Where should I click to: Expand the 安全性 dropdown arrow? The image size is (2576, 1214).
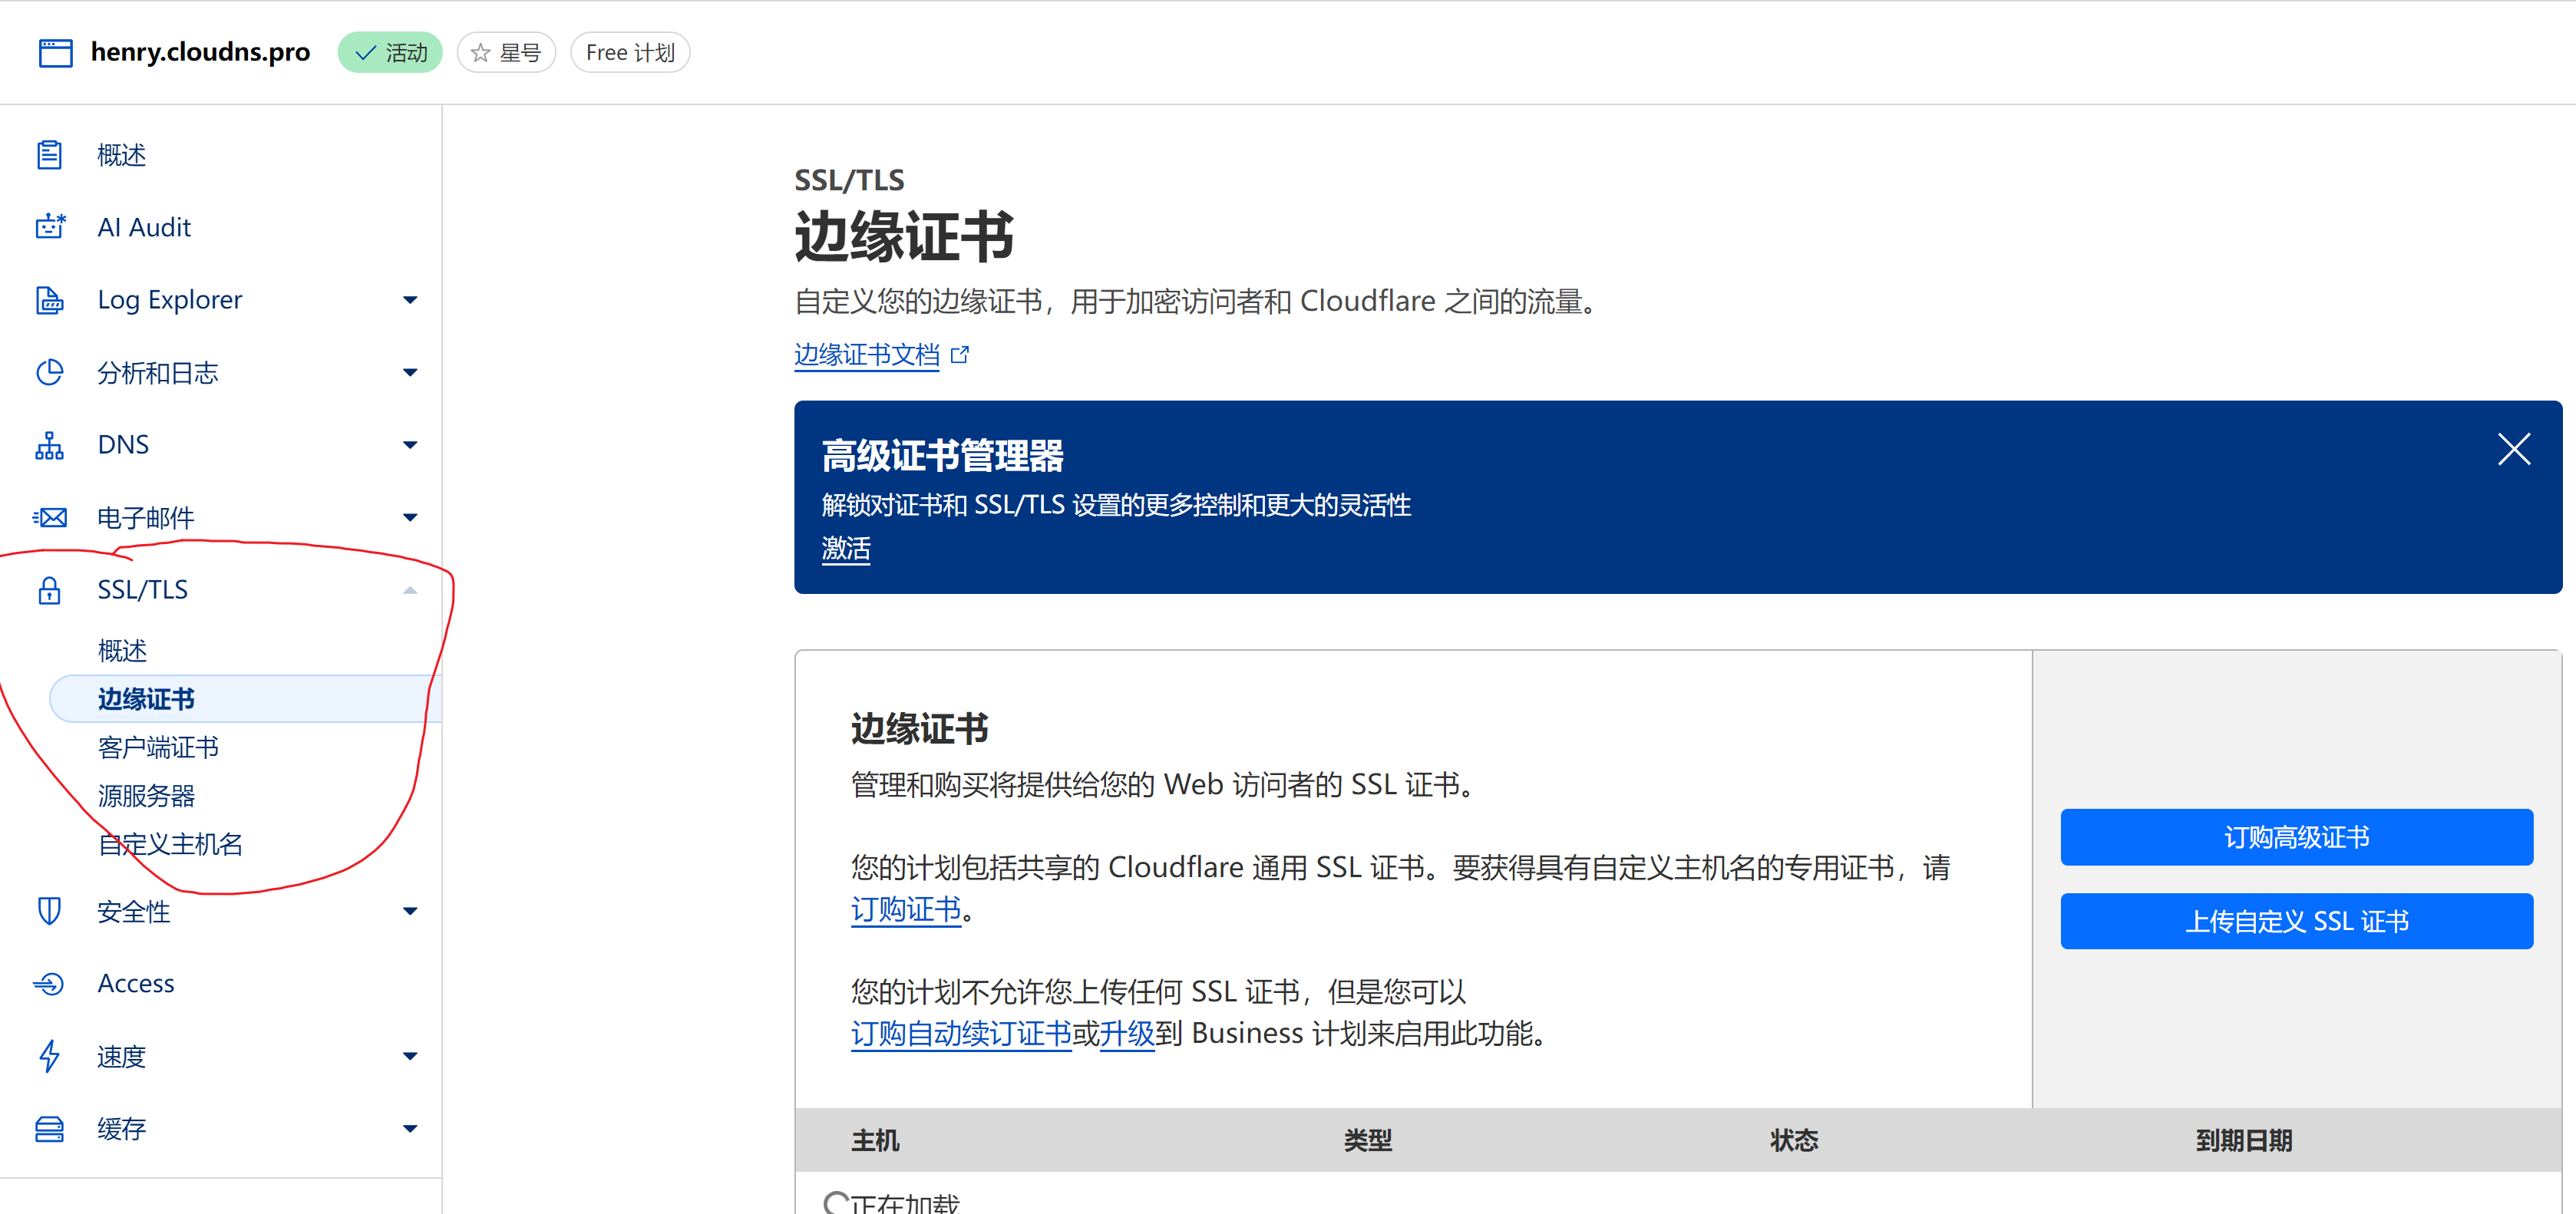tap(409, 911)
